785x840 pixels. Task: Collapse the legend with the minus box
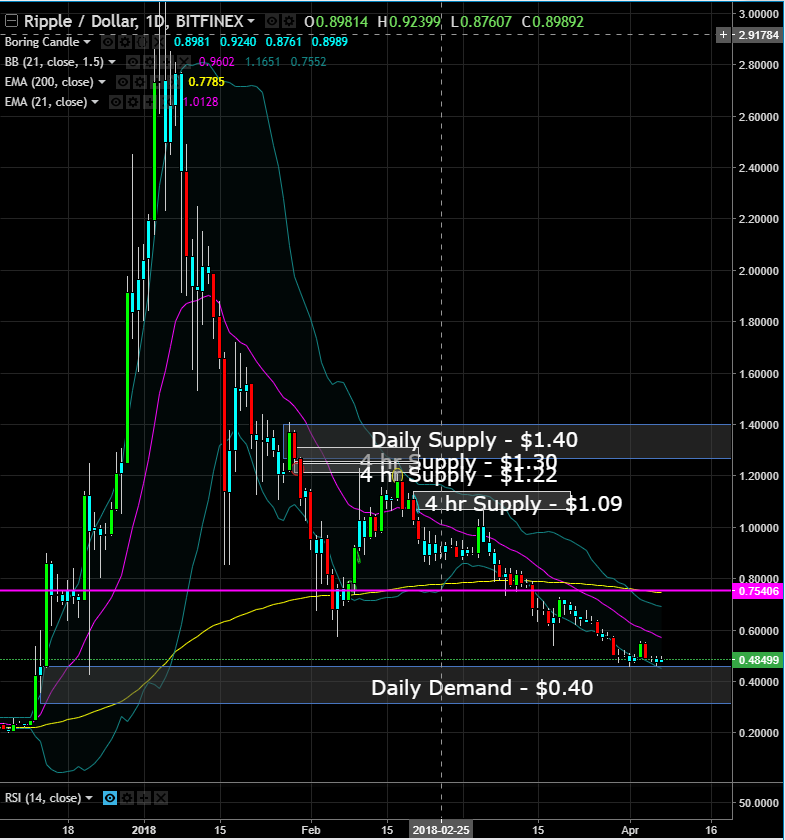(11, 21)
